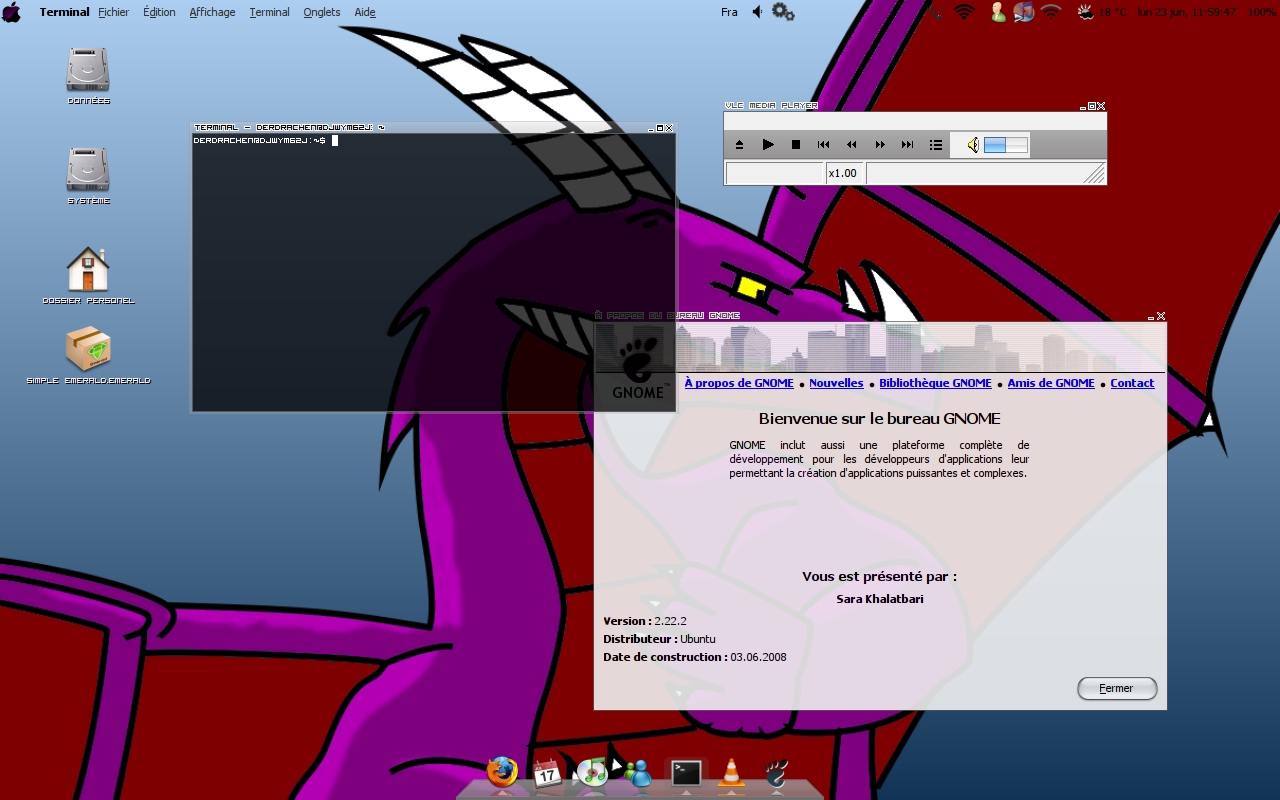Image resolution: width=1280 pixels, height=800 pixels.
Task: Start playback in VLC media player
Action: pos(768,145)
